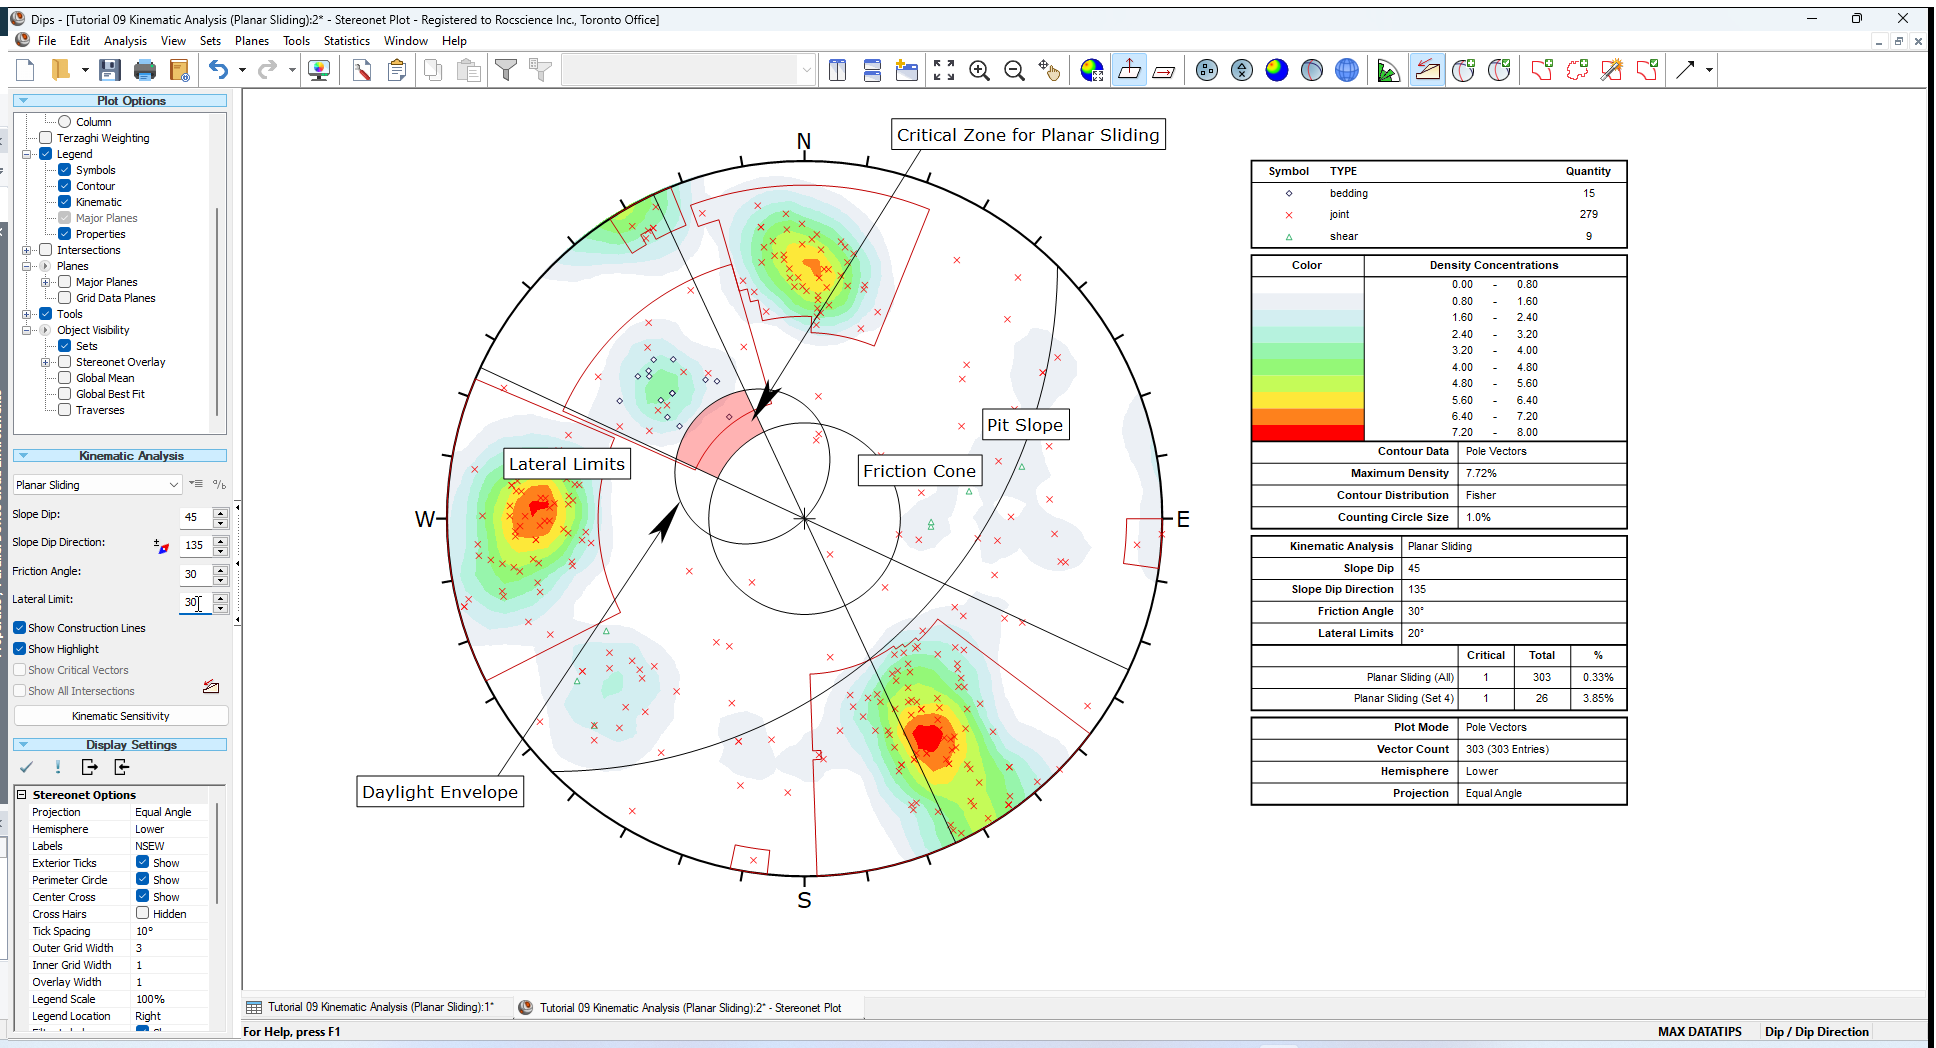Image resolution: width=1936 pixels, height=1048 pixels.
Task: Select the Zoom In tool
Action: (x=980, y=70)
